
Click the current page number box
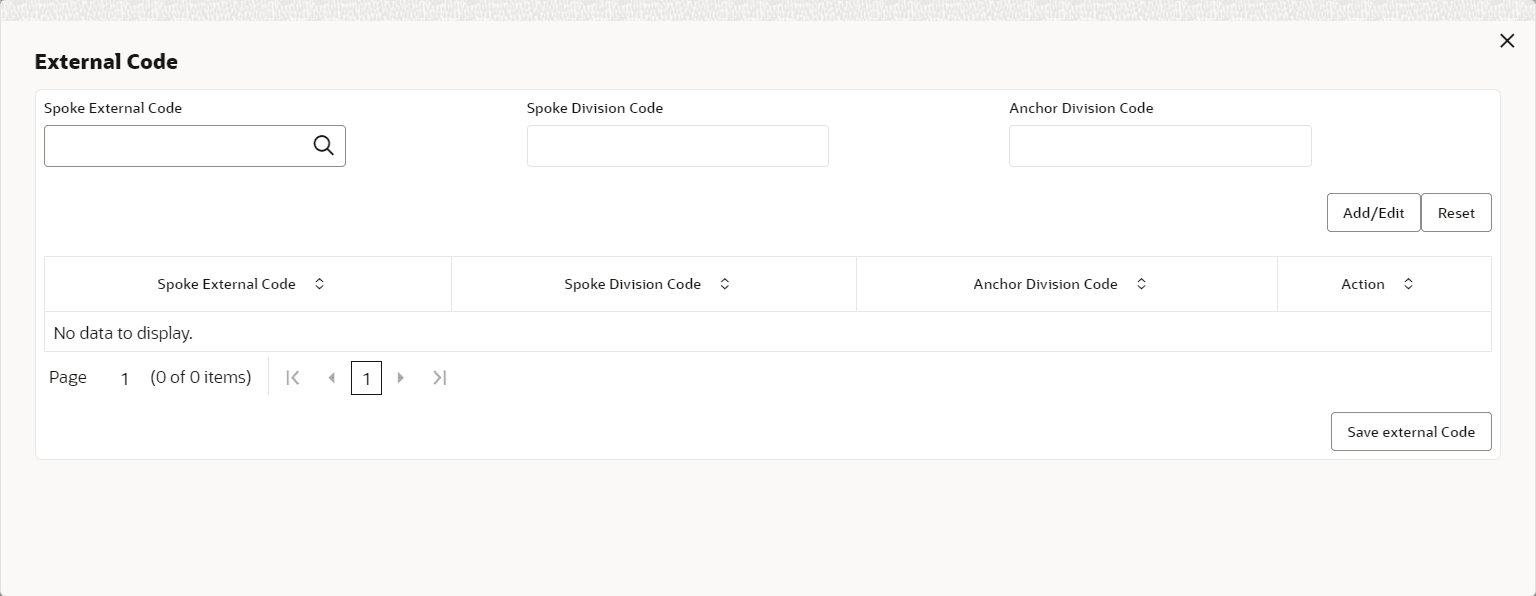point(366,378)
